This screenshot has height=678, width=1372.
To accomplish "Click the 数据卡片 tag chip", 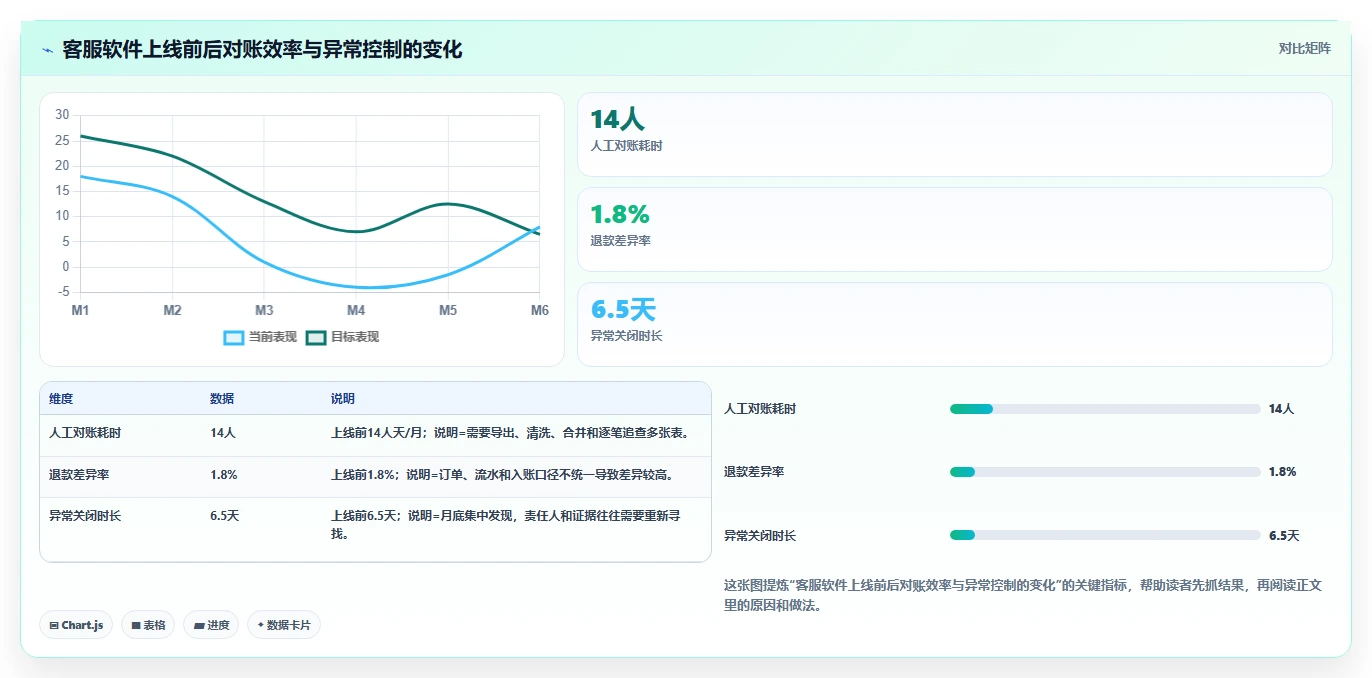I will click(x=284, y=625).
